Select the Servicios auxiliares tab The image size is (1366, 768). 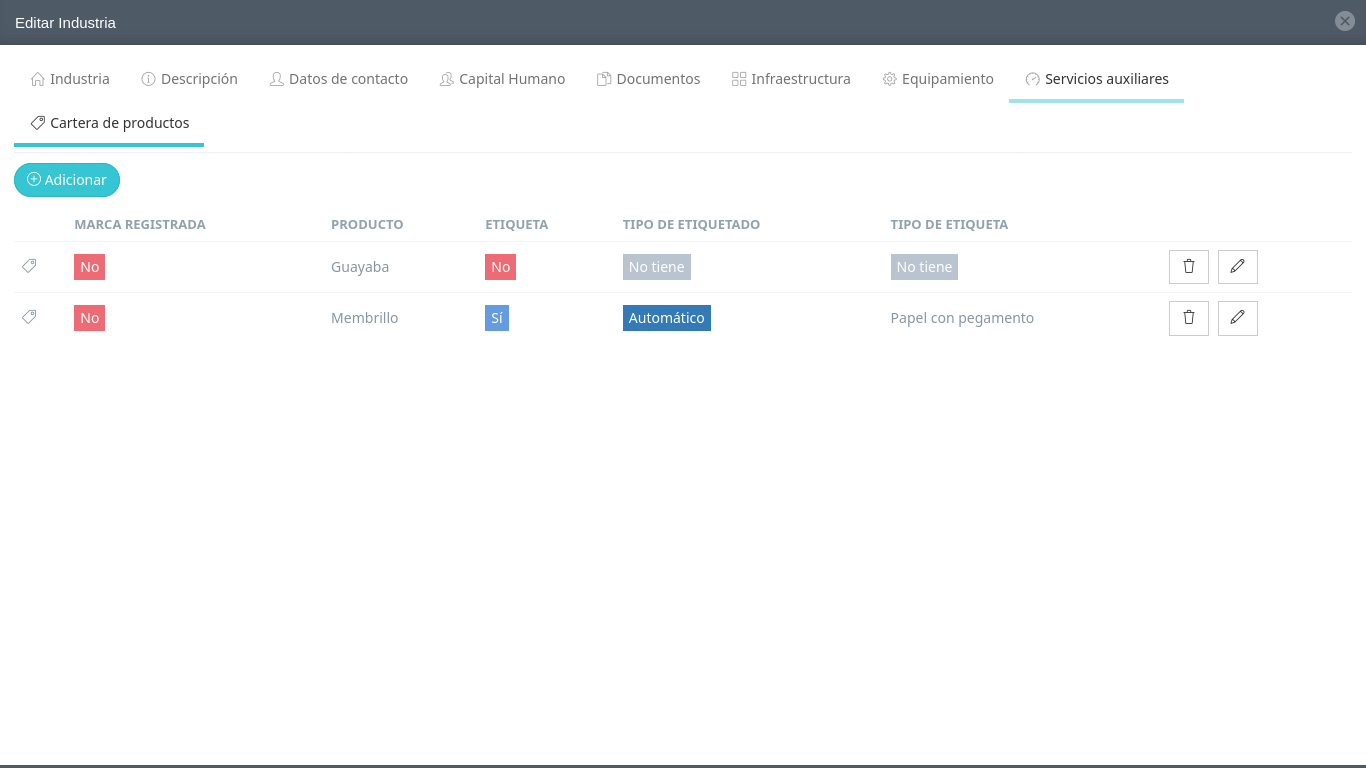[x=1096, y=79]
